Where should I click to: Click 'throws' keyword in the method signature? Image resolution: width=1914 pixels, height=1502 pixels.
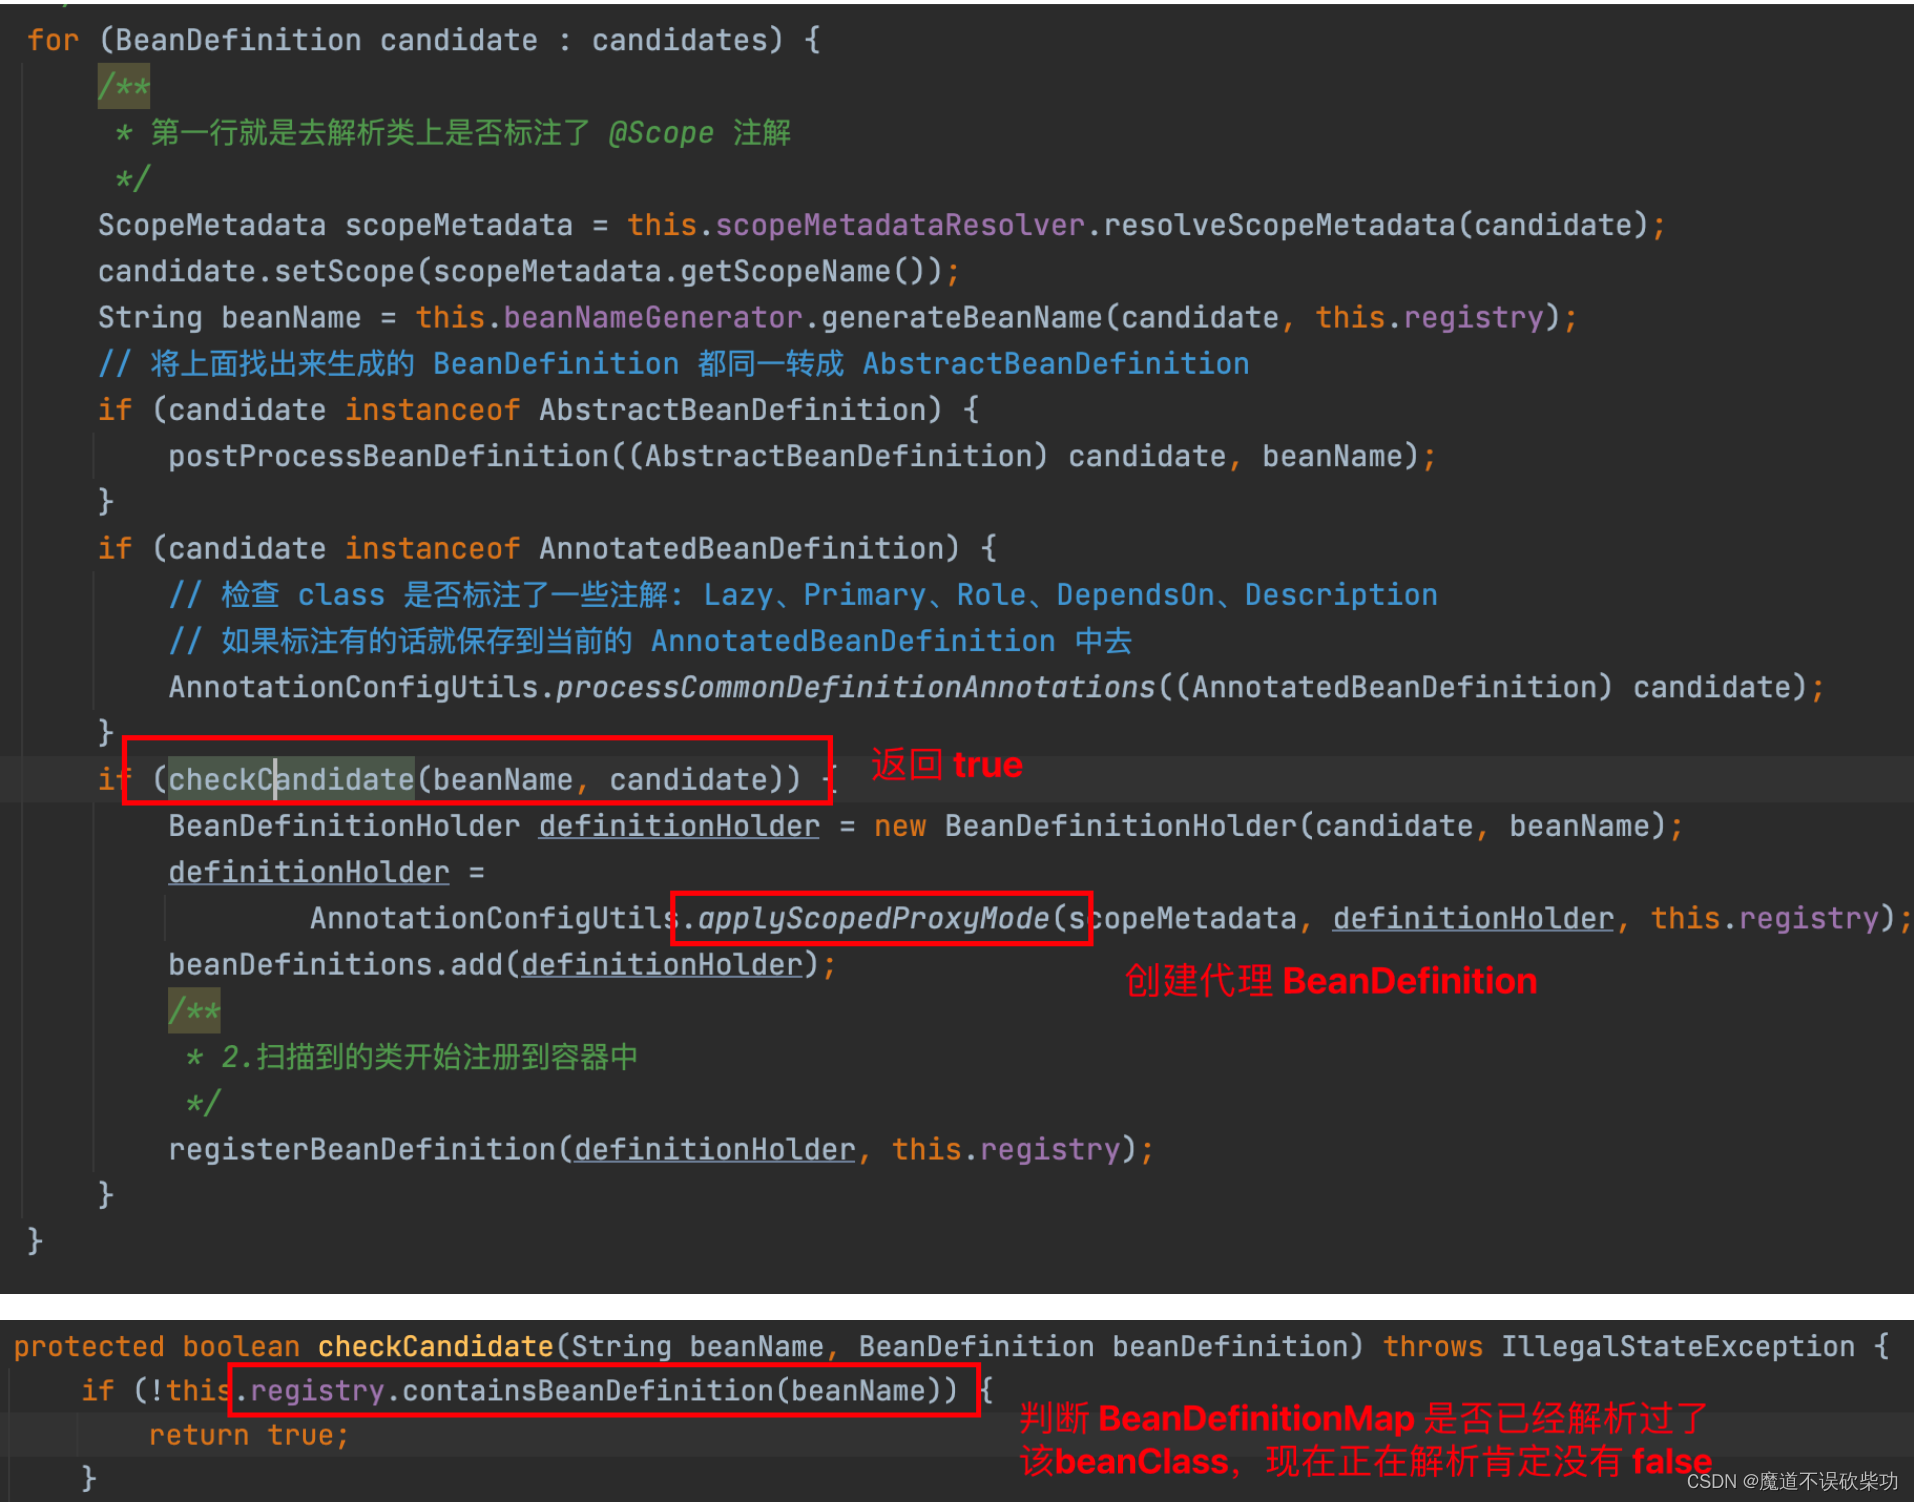[1433, 1346]
